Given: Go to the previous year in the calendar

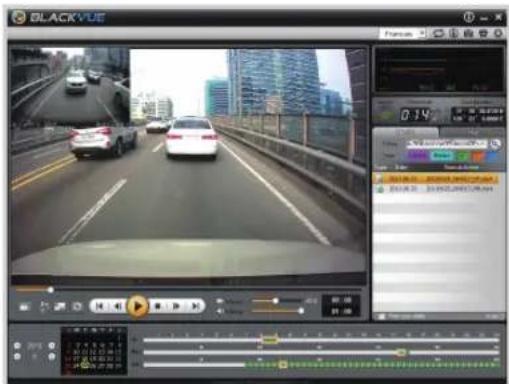Looking at the screenshot, I should [x=17, y=346].
